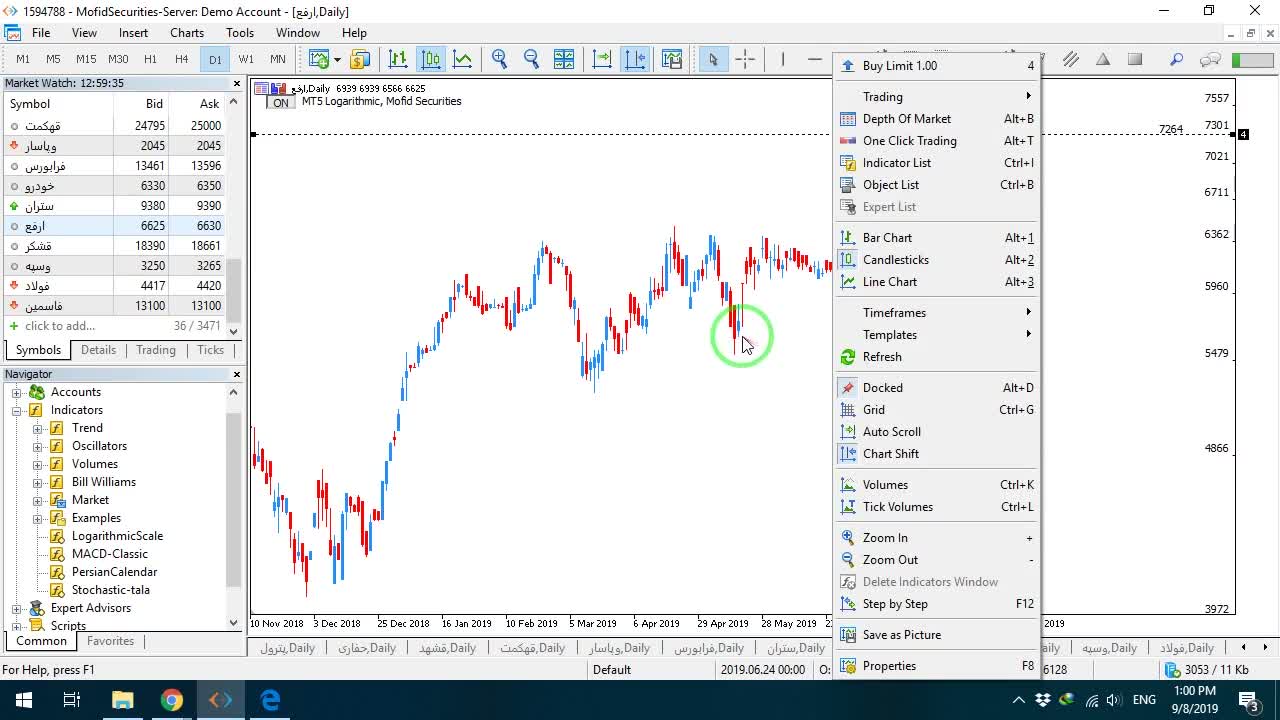This screenshot has height=720, width=1280.
Task: Select the crosshair cursor tool
Action: click(x=745, y=59)
